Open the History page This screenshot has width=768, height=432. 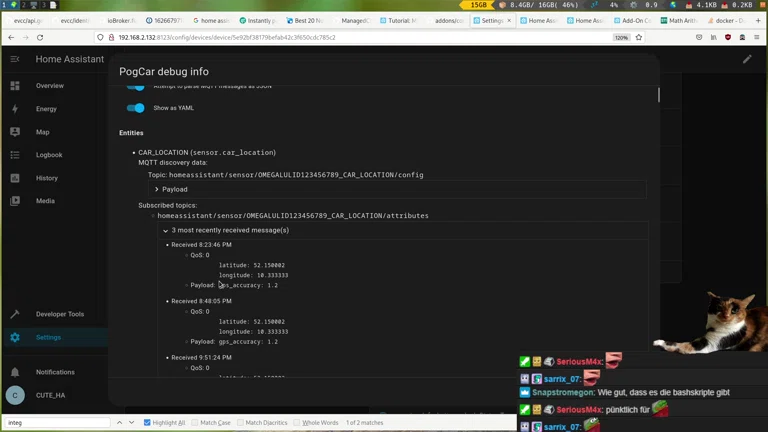[47, 178]
